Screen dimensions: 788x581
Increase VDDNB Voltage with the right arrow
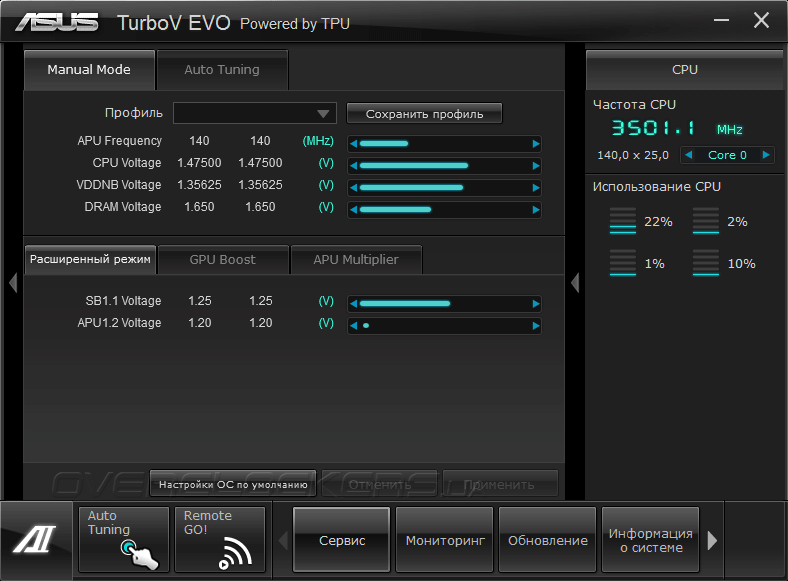536,188
